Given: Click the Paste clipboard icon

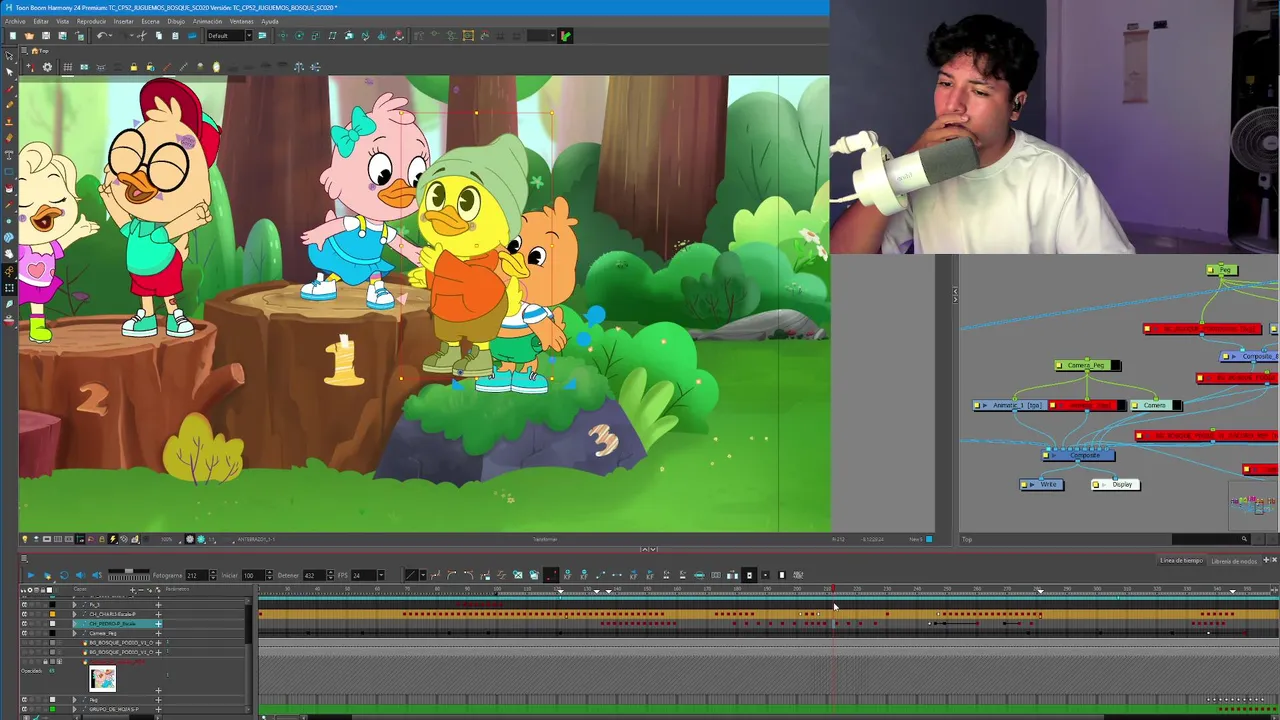Looking at the screenshot, I should 175,36.
